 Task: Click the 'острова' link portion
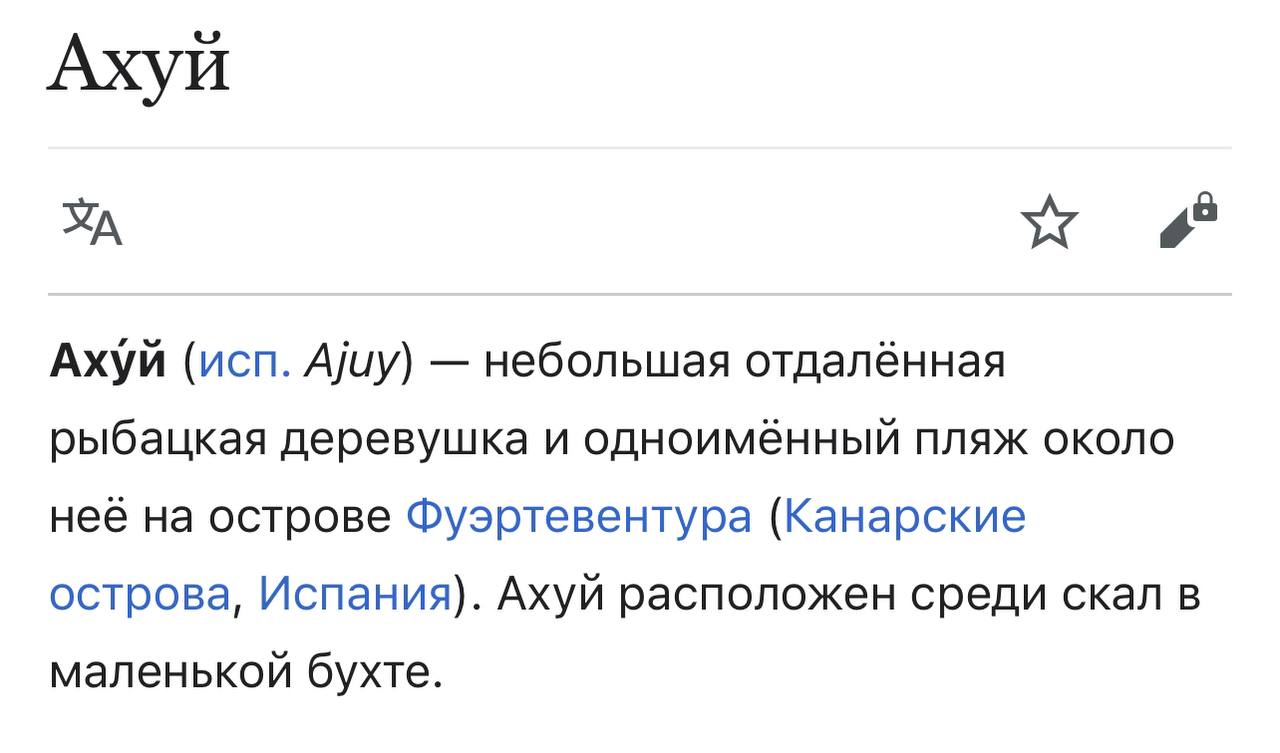point(139,595)
